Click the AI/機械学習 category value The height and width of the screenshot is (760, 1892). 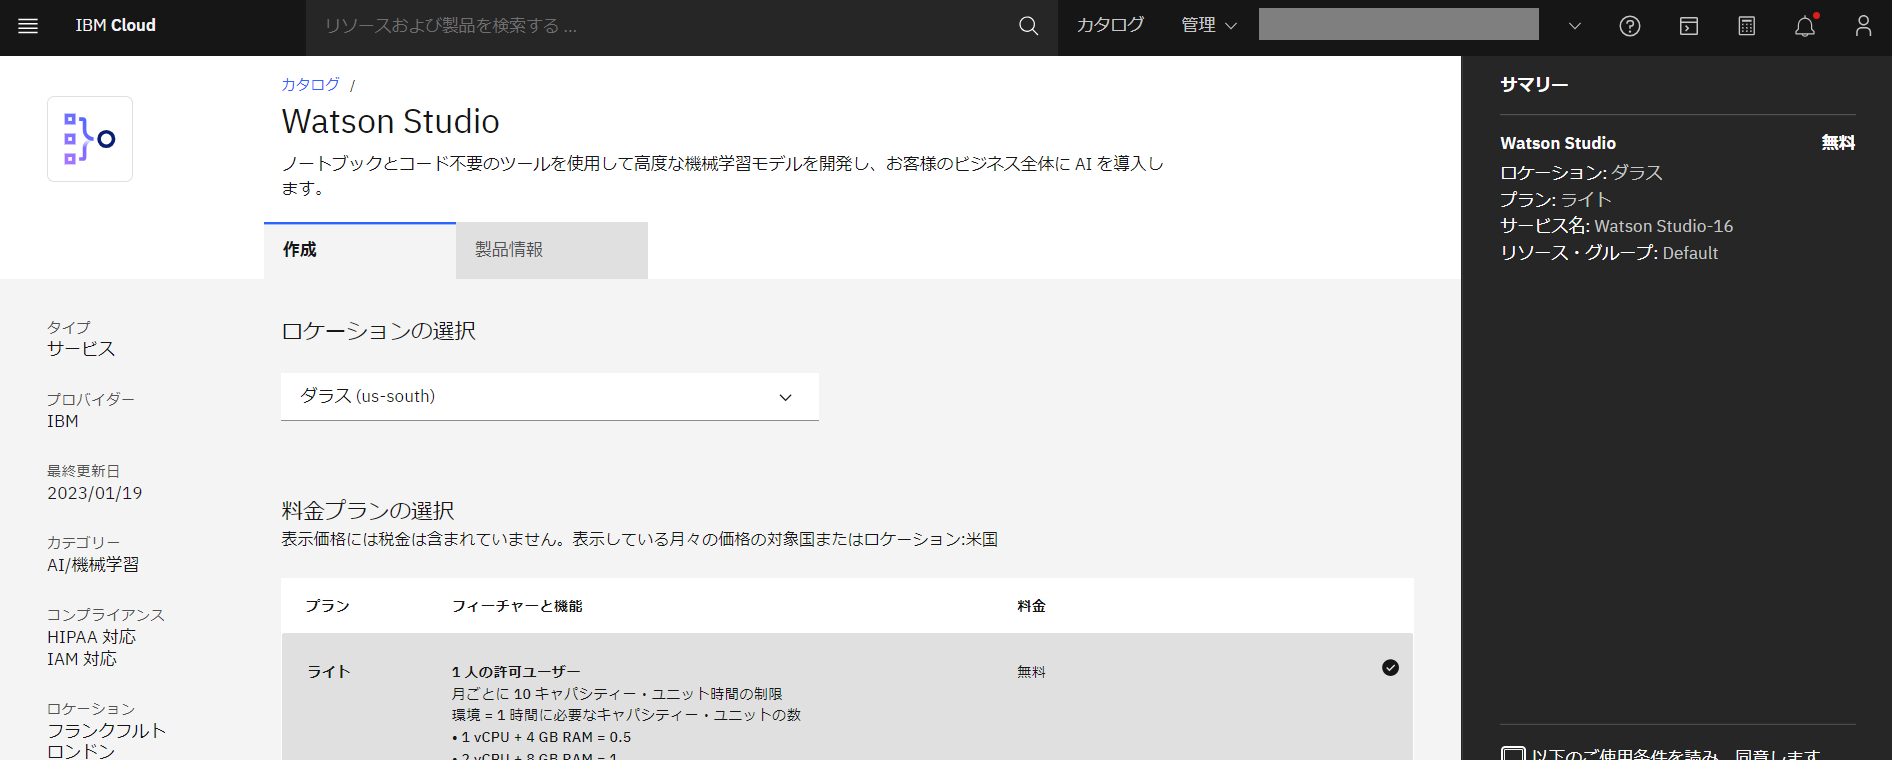tap(93, 565)
